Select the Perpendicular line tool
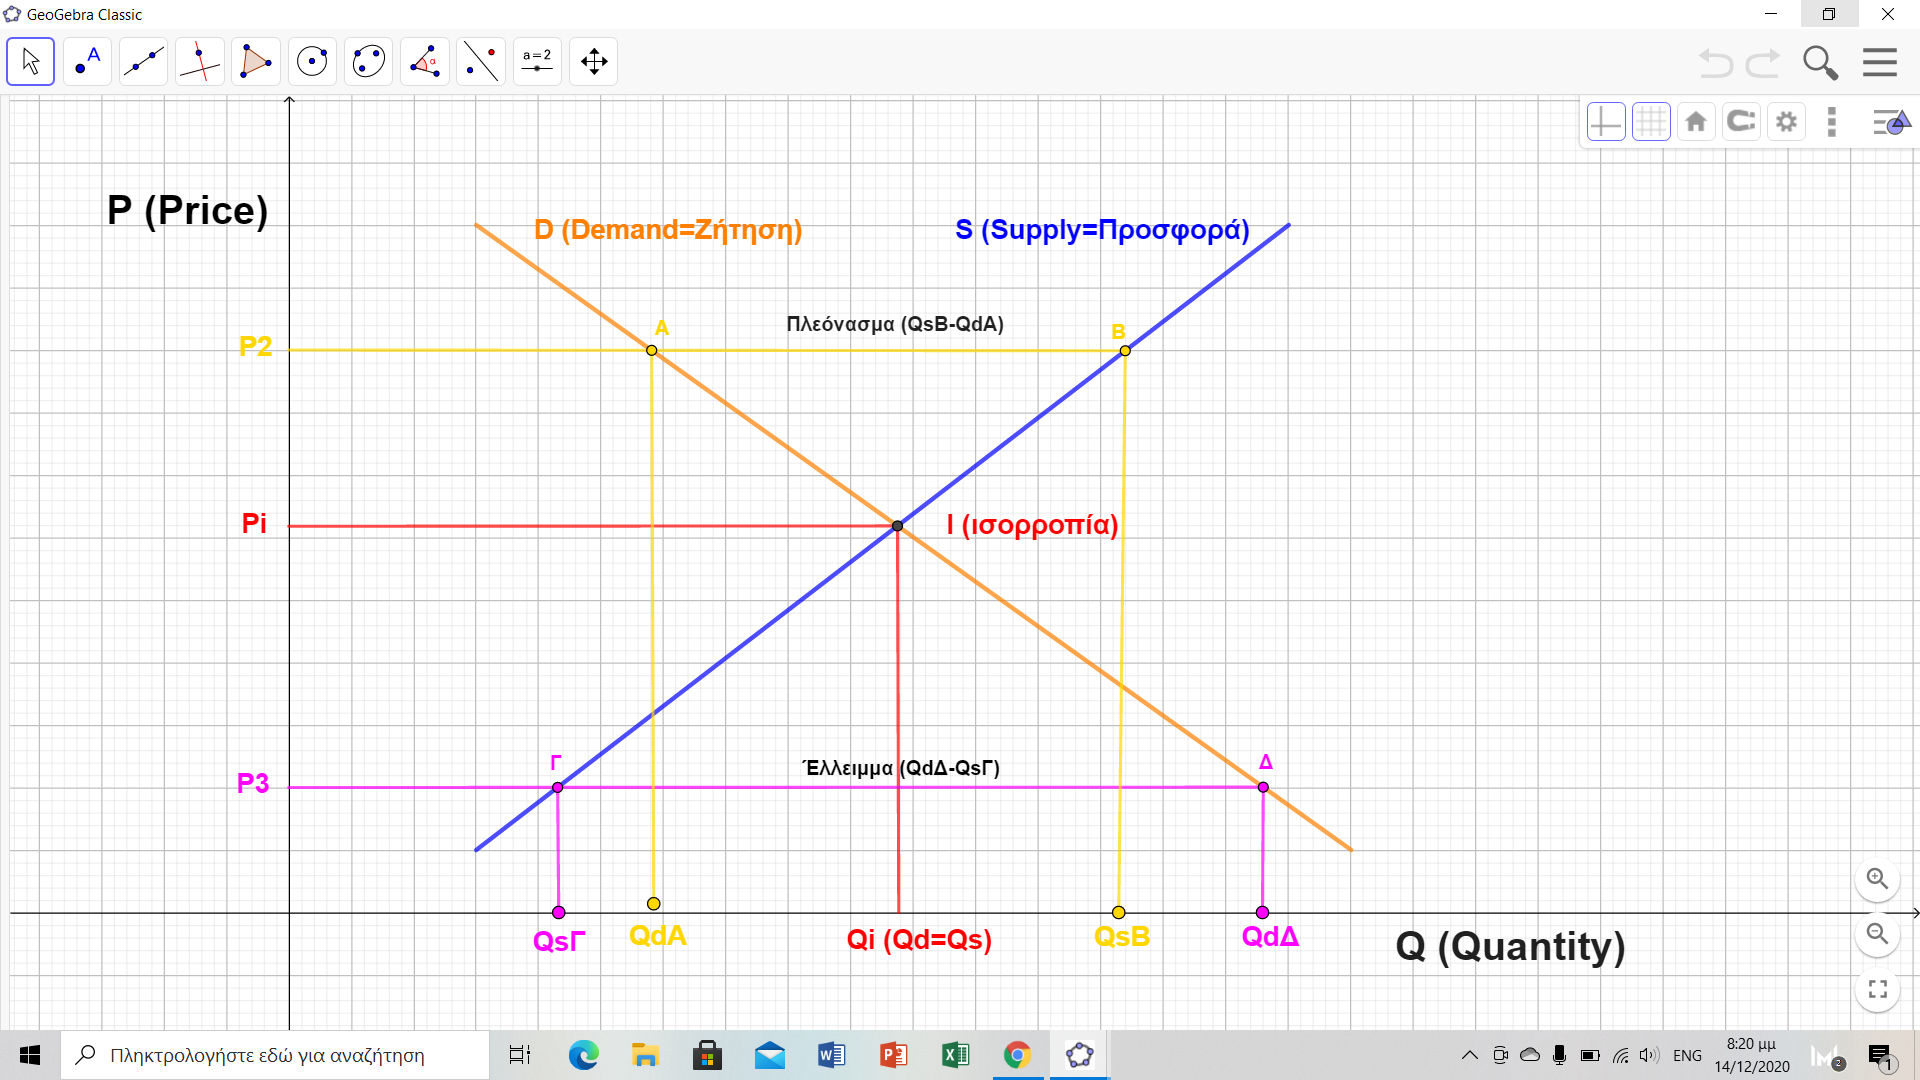 coord(199,62)
